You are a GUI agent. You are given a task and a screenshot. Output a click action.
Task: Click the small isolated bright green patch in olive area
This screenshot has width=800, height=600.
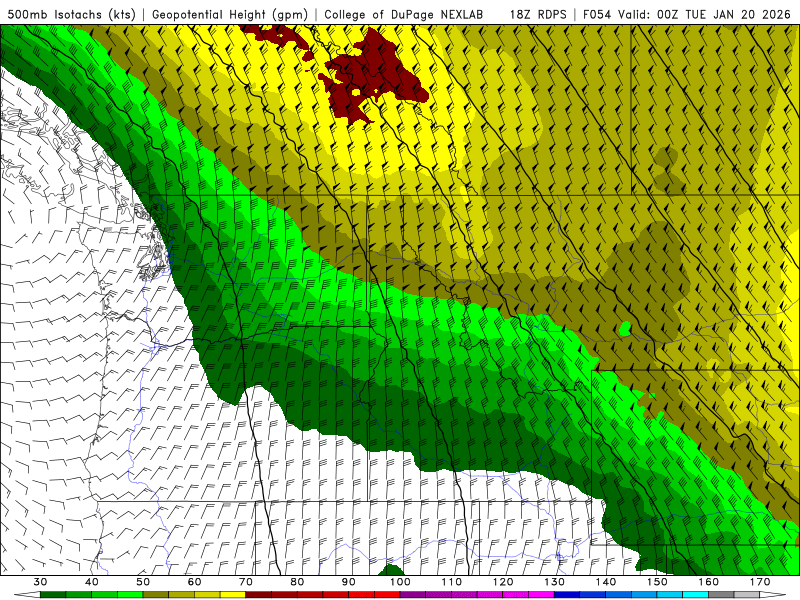coord(626,329)
